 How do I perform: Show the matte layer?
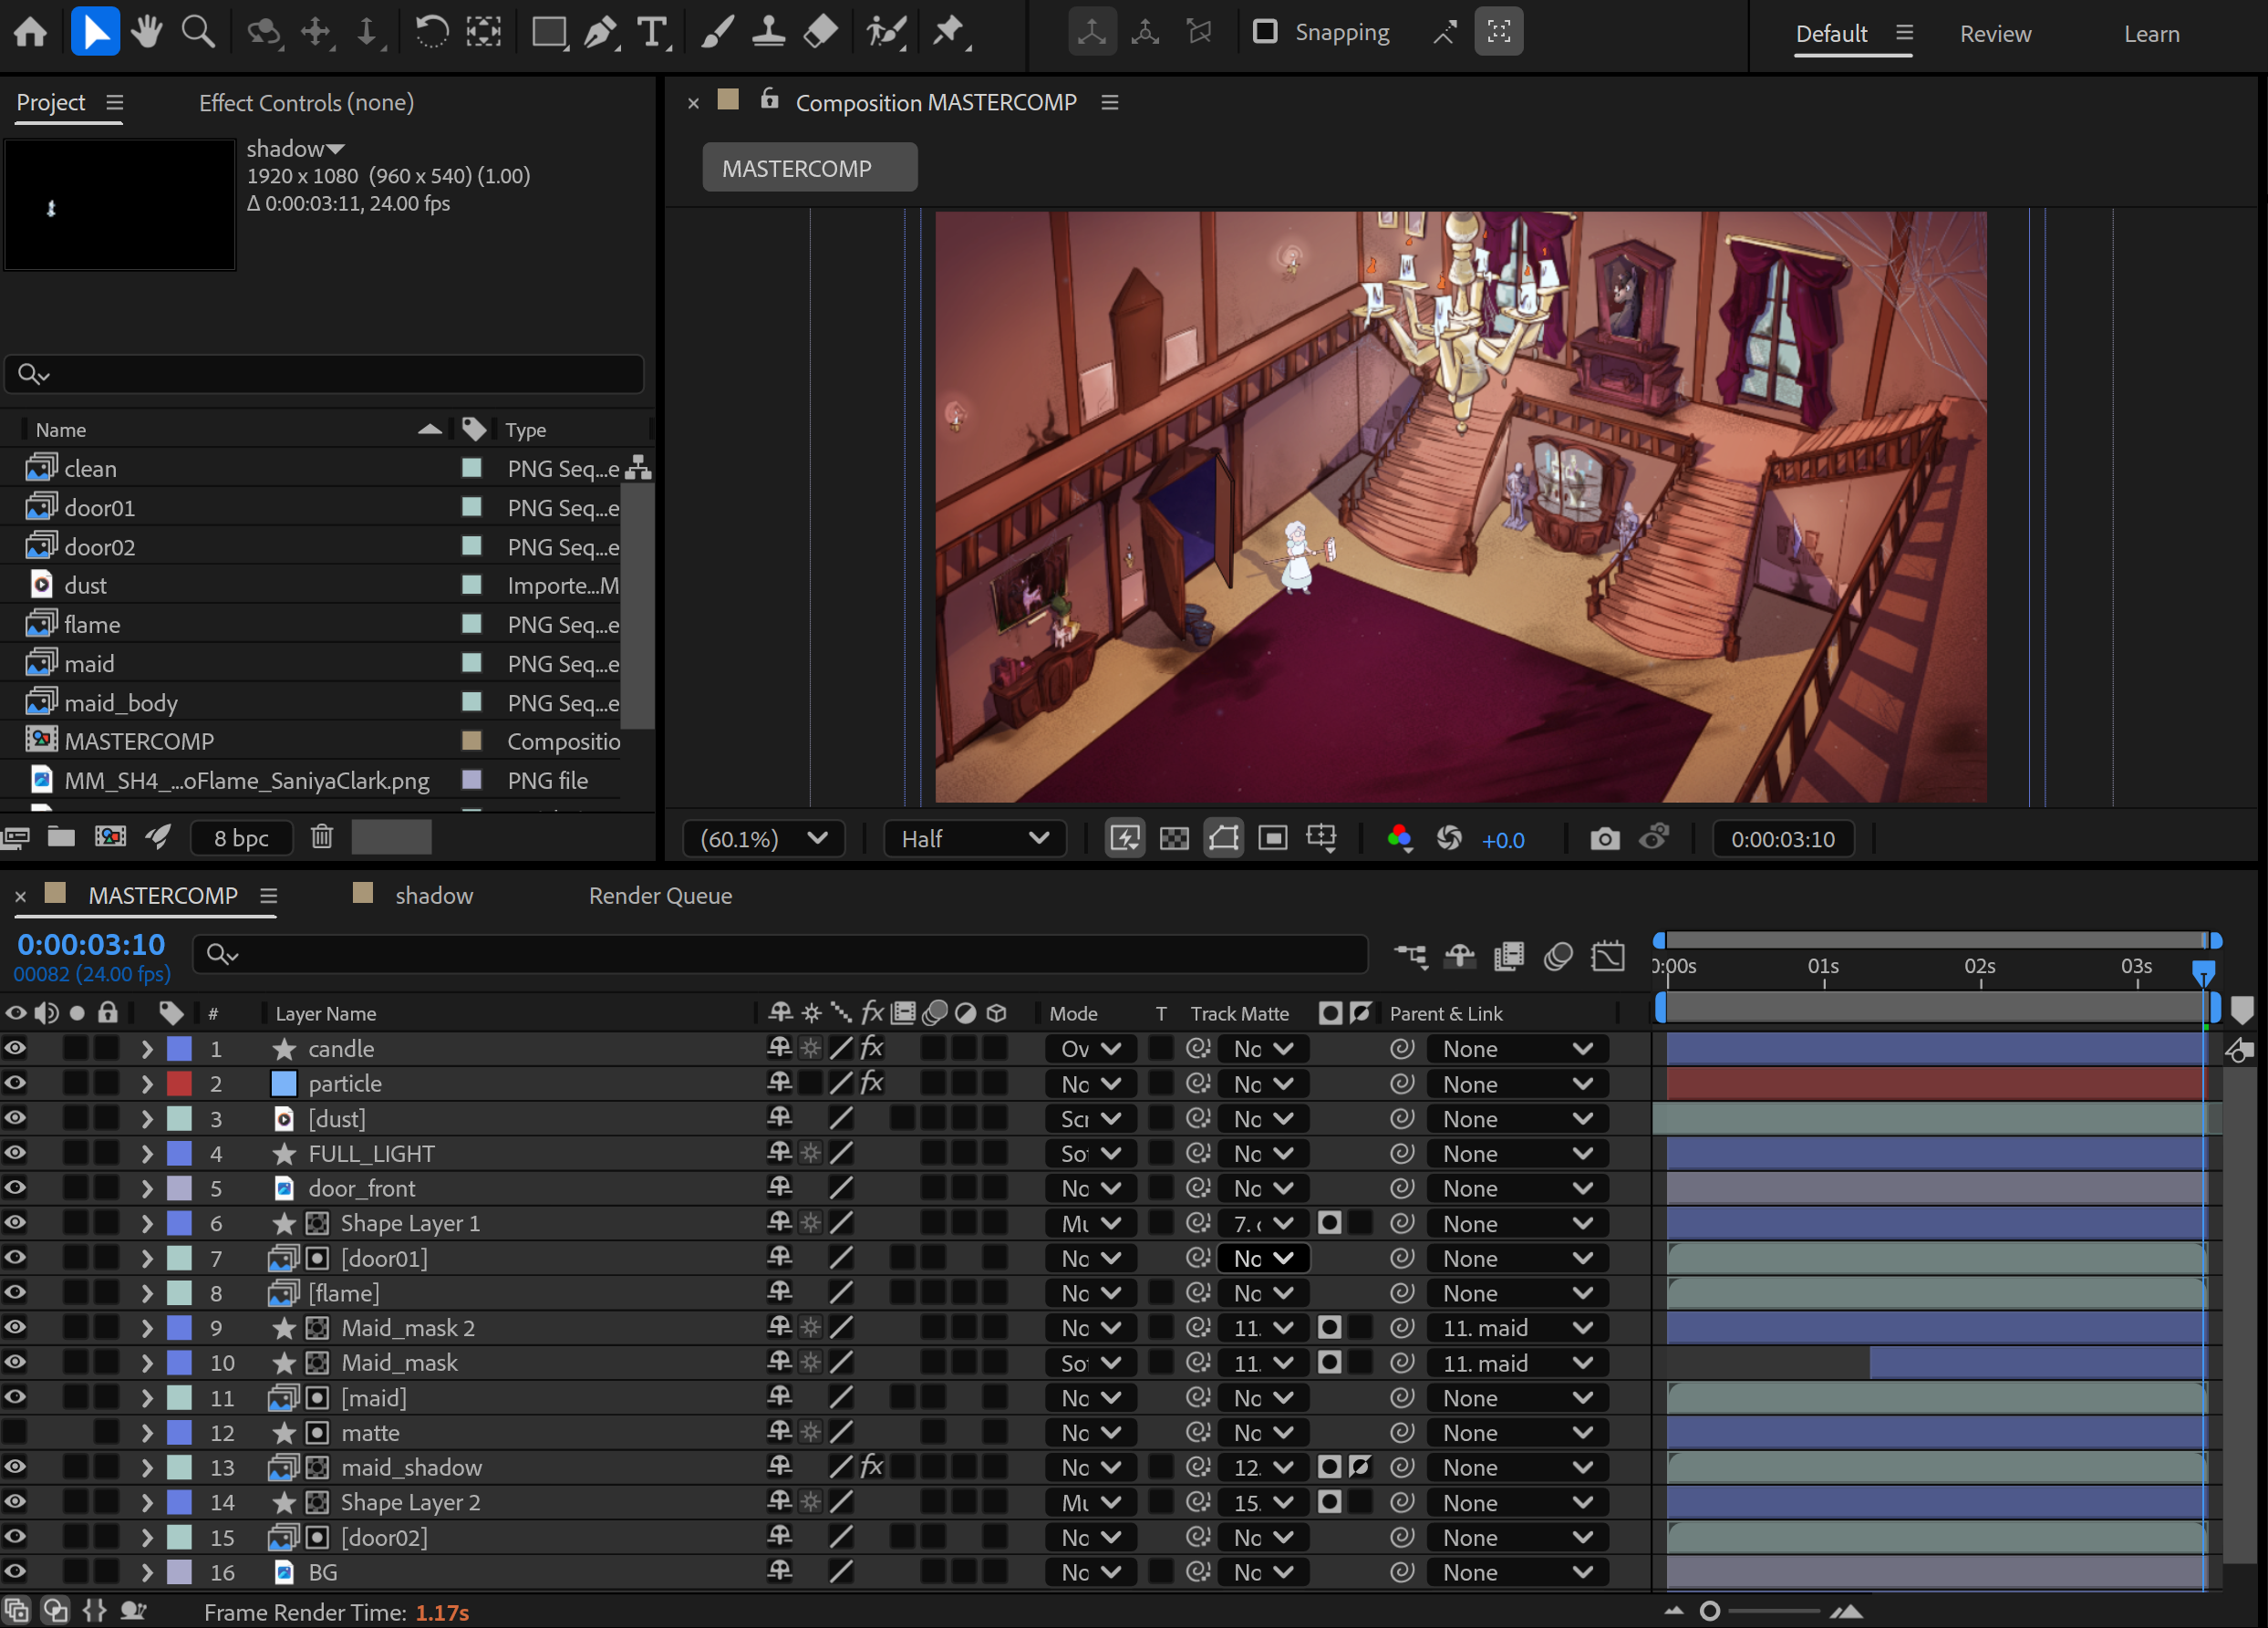15,1432
